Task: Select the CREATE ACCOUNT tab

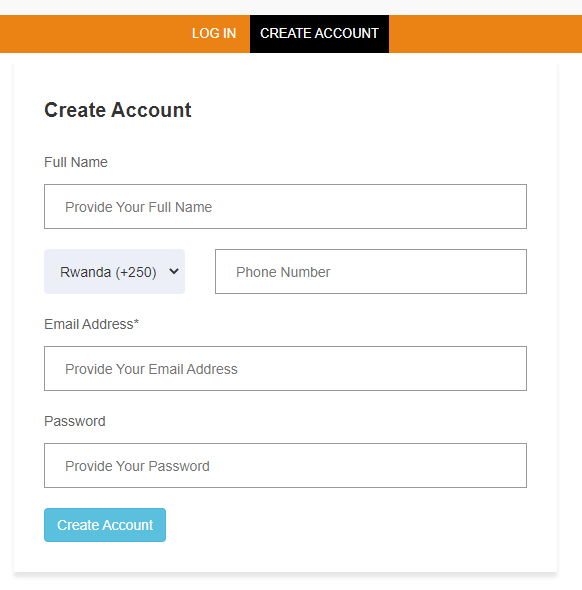Action: (x=319, y=33)
